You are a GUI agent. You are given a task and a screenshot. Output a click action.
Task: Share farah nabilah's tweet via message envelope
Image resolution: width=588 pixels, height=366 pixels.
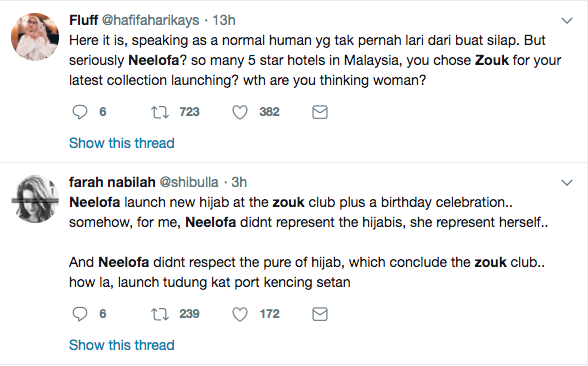[x=320, y=314]
